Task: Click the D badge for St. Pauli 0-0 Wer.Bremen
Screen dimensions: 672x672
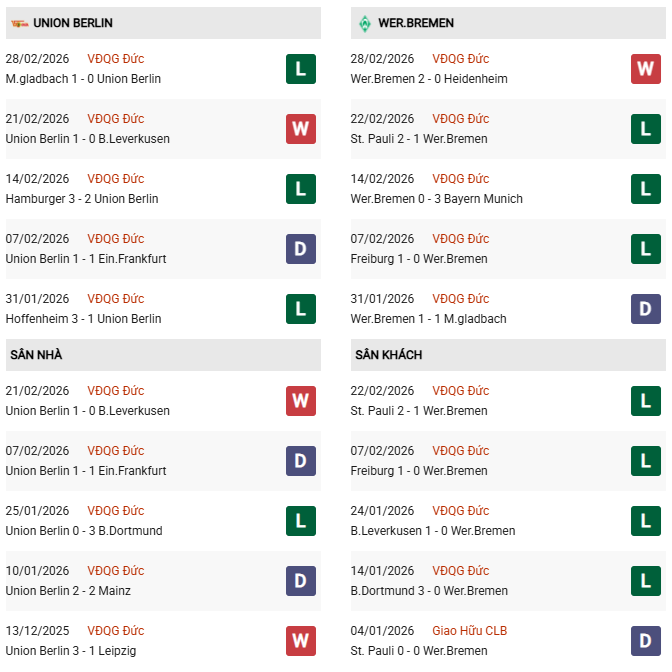Action: pyautogui.click(x=645, y=641)
